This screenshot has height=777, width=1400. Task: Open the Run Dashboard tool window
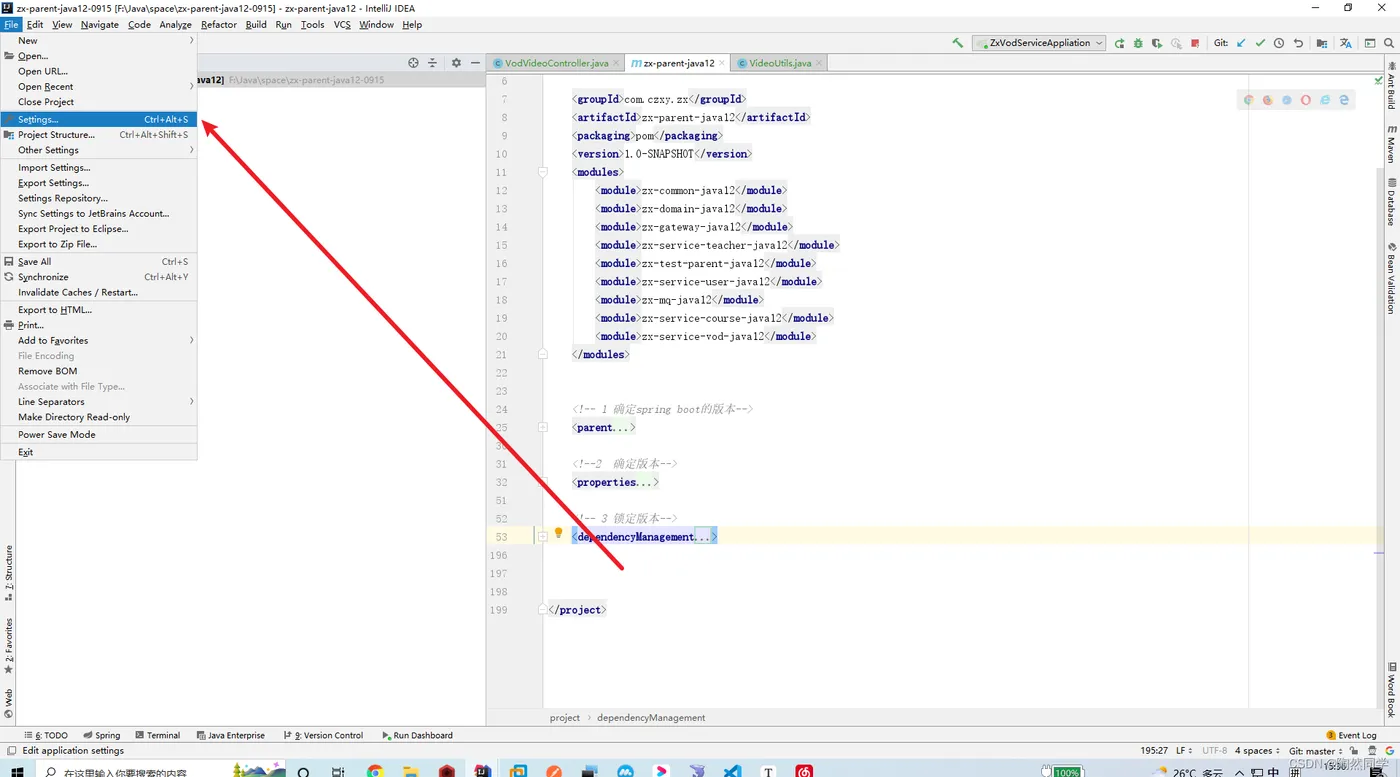coord(418,735)
